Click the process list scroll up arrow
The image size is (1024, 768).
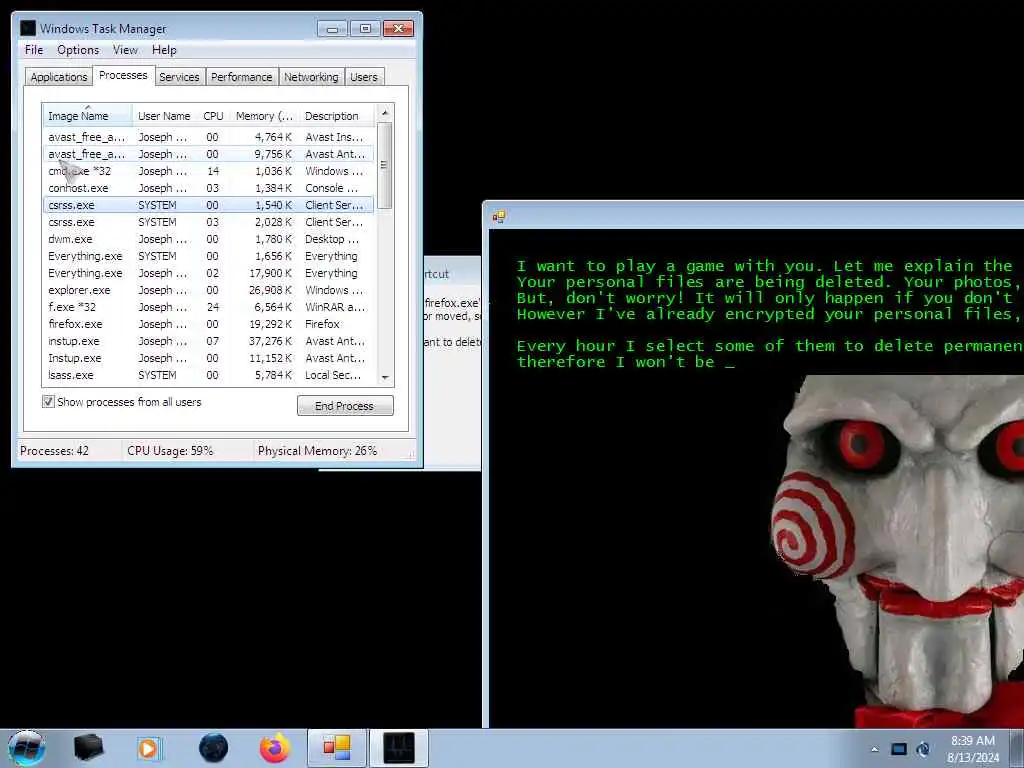click(385, 113)
